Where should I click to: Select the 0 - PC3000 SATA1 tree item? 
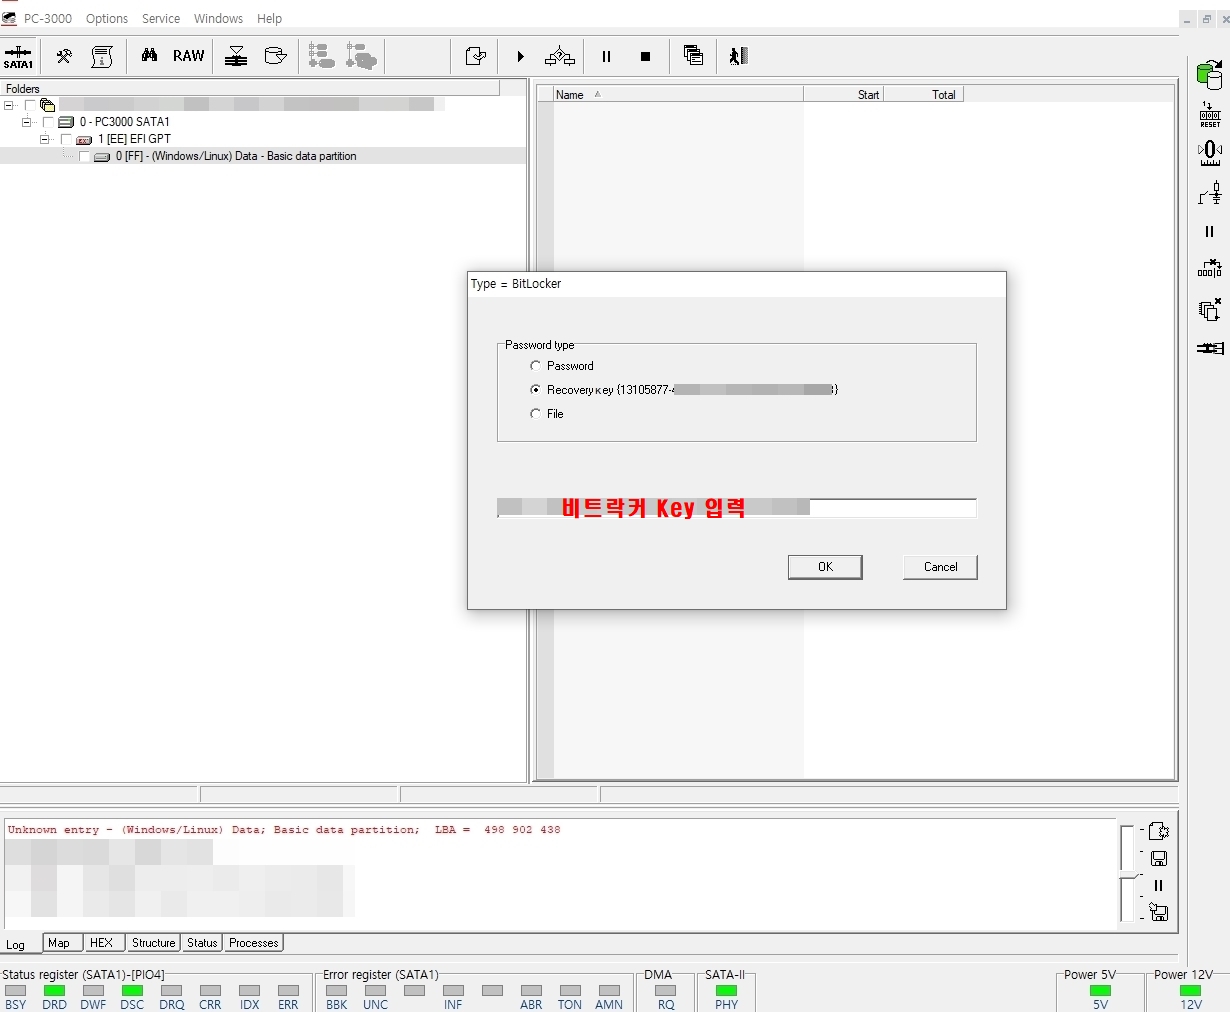(125, 122)
